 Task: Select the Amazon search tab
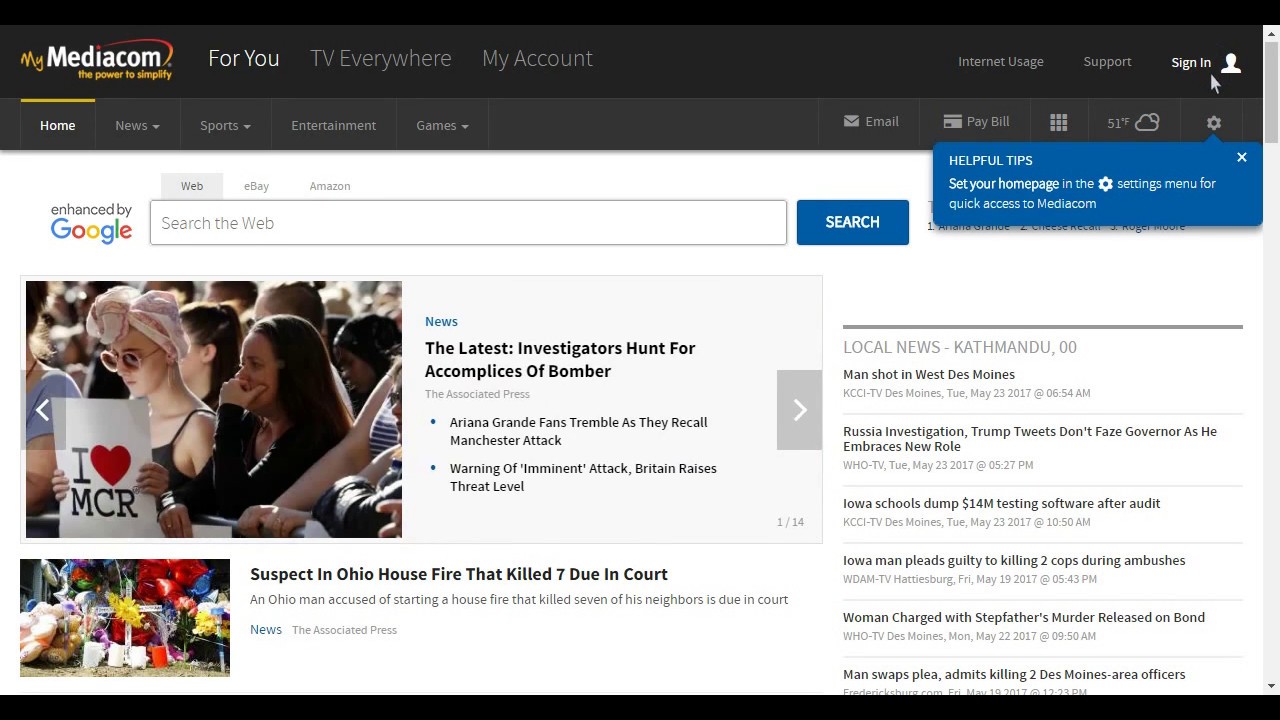pos(330,186)
